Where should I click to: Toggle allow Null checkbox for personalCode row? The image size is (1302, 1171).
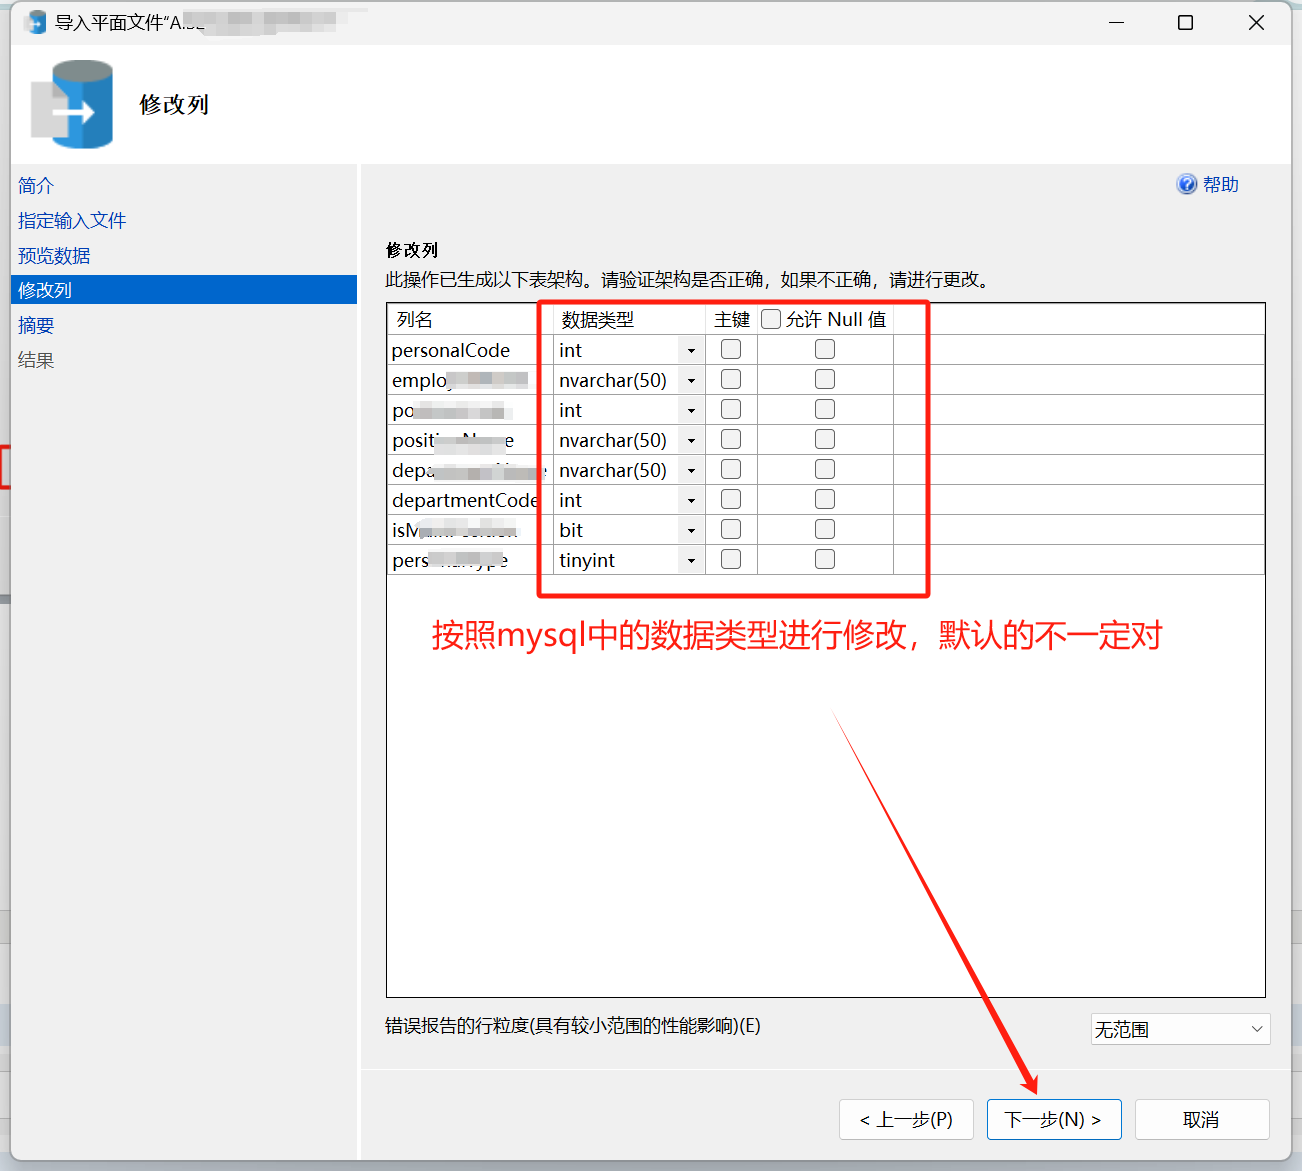[825, 349]
